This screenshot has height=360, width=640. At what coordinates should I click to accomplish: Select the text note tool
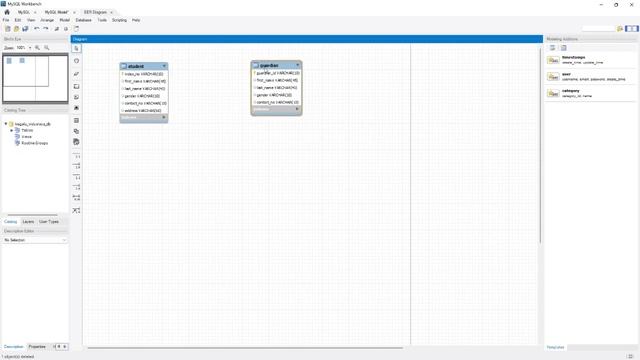(76, 97)
